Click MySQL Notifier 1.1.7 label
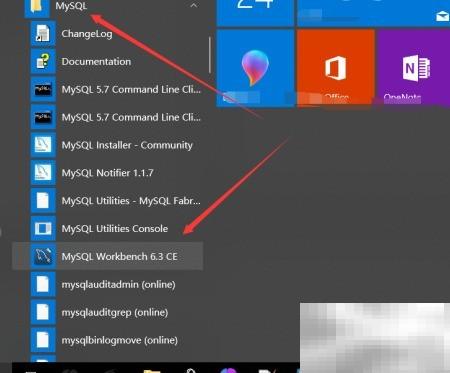The image size is (450, 373). pyautogui.click(x=107, y=173)
